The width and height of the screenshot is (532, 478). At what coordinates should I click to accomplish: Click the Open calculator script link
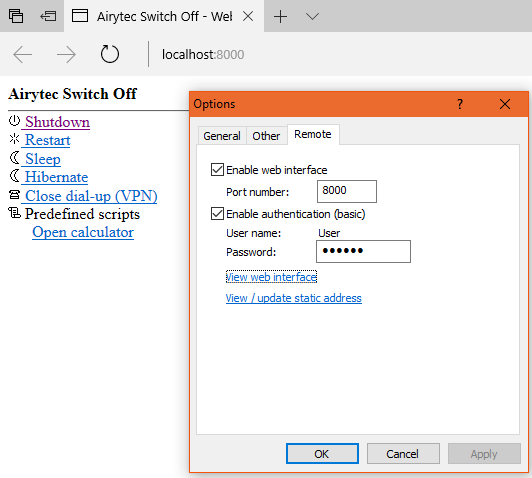83,232
